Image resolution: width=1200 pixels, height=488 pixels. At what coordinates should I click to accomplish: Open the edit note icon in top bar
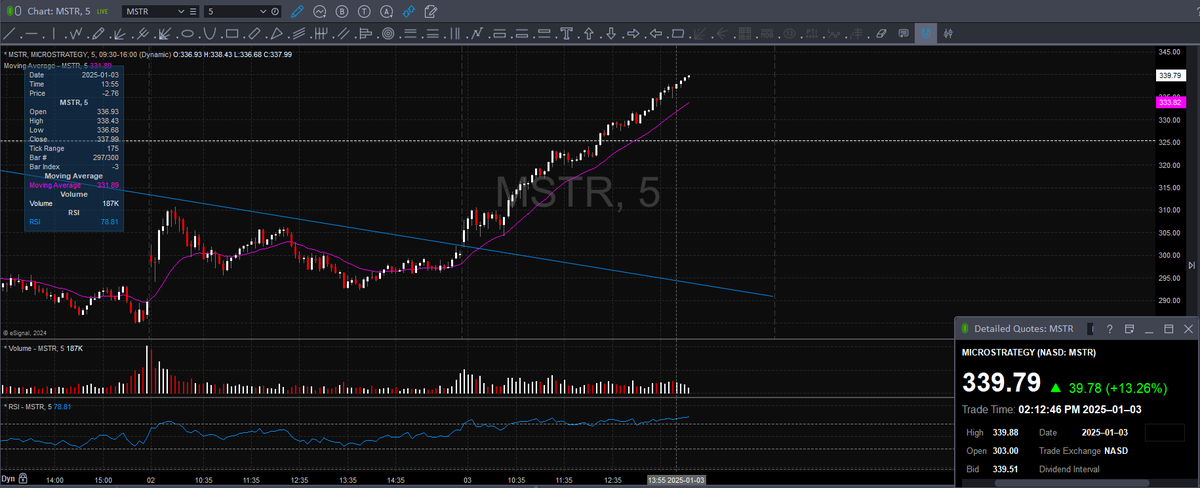430,11
